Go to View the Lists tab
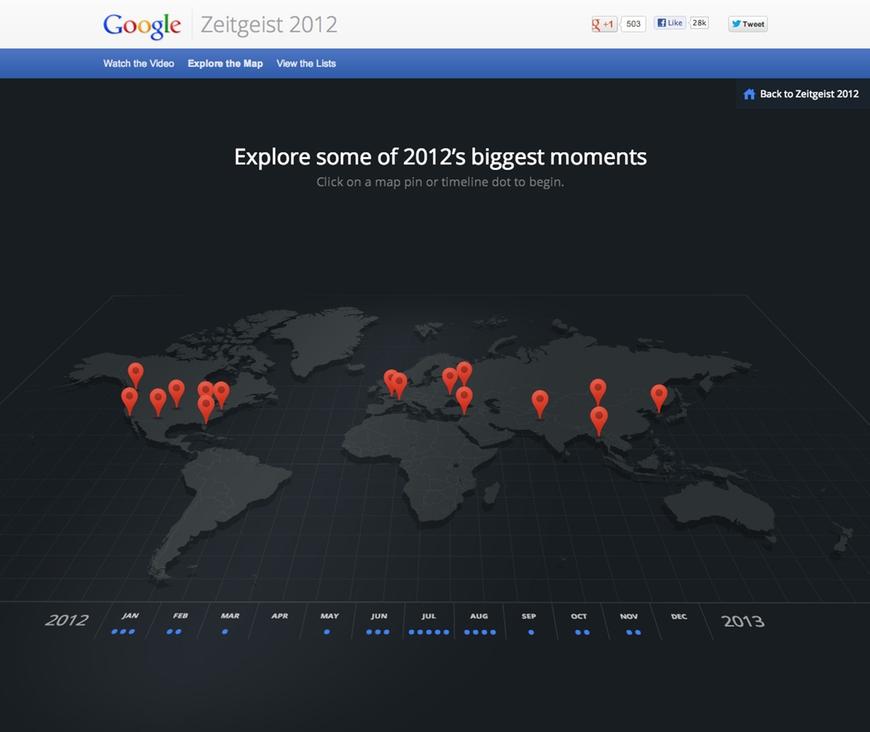 point(306,63)
